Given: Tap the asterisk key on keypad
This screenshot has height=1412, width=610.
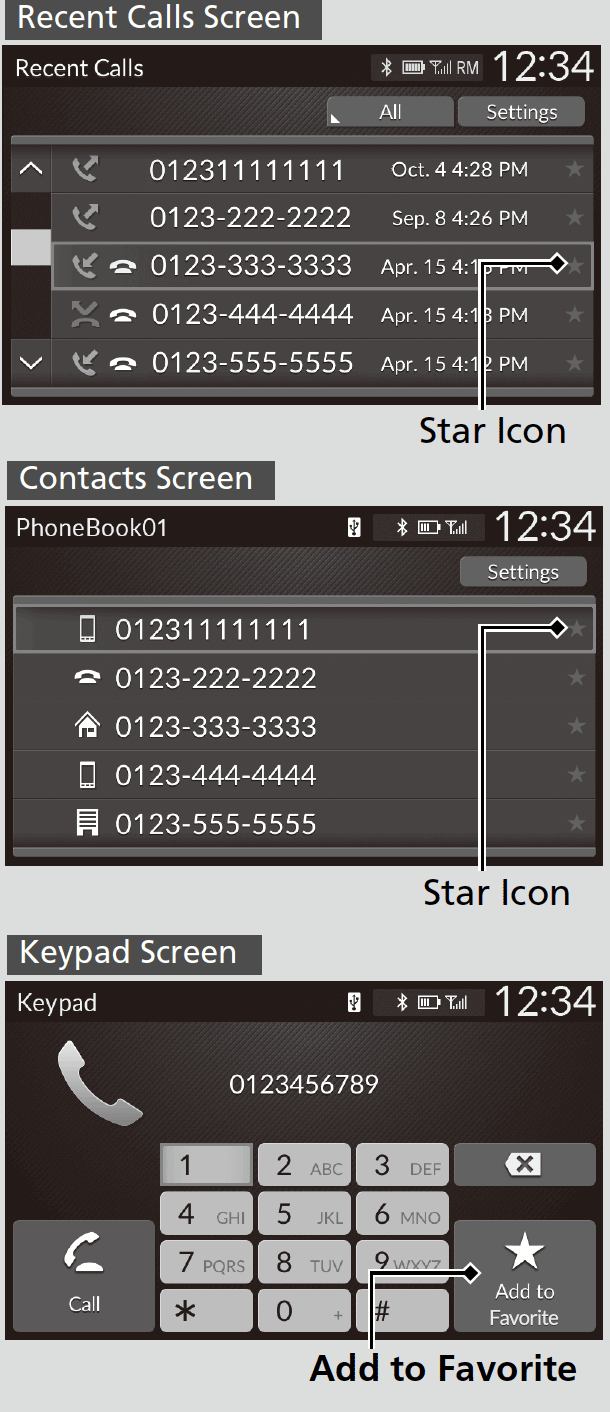Looking at the screenshot, I should pyautogui.click(x=205, y=1310).
